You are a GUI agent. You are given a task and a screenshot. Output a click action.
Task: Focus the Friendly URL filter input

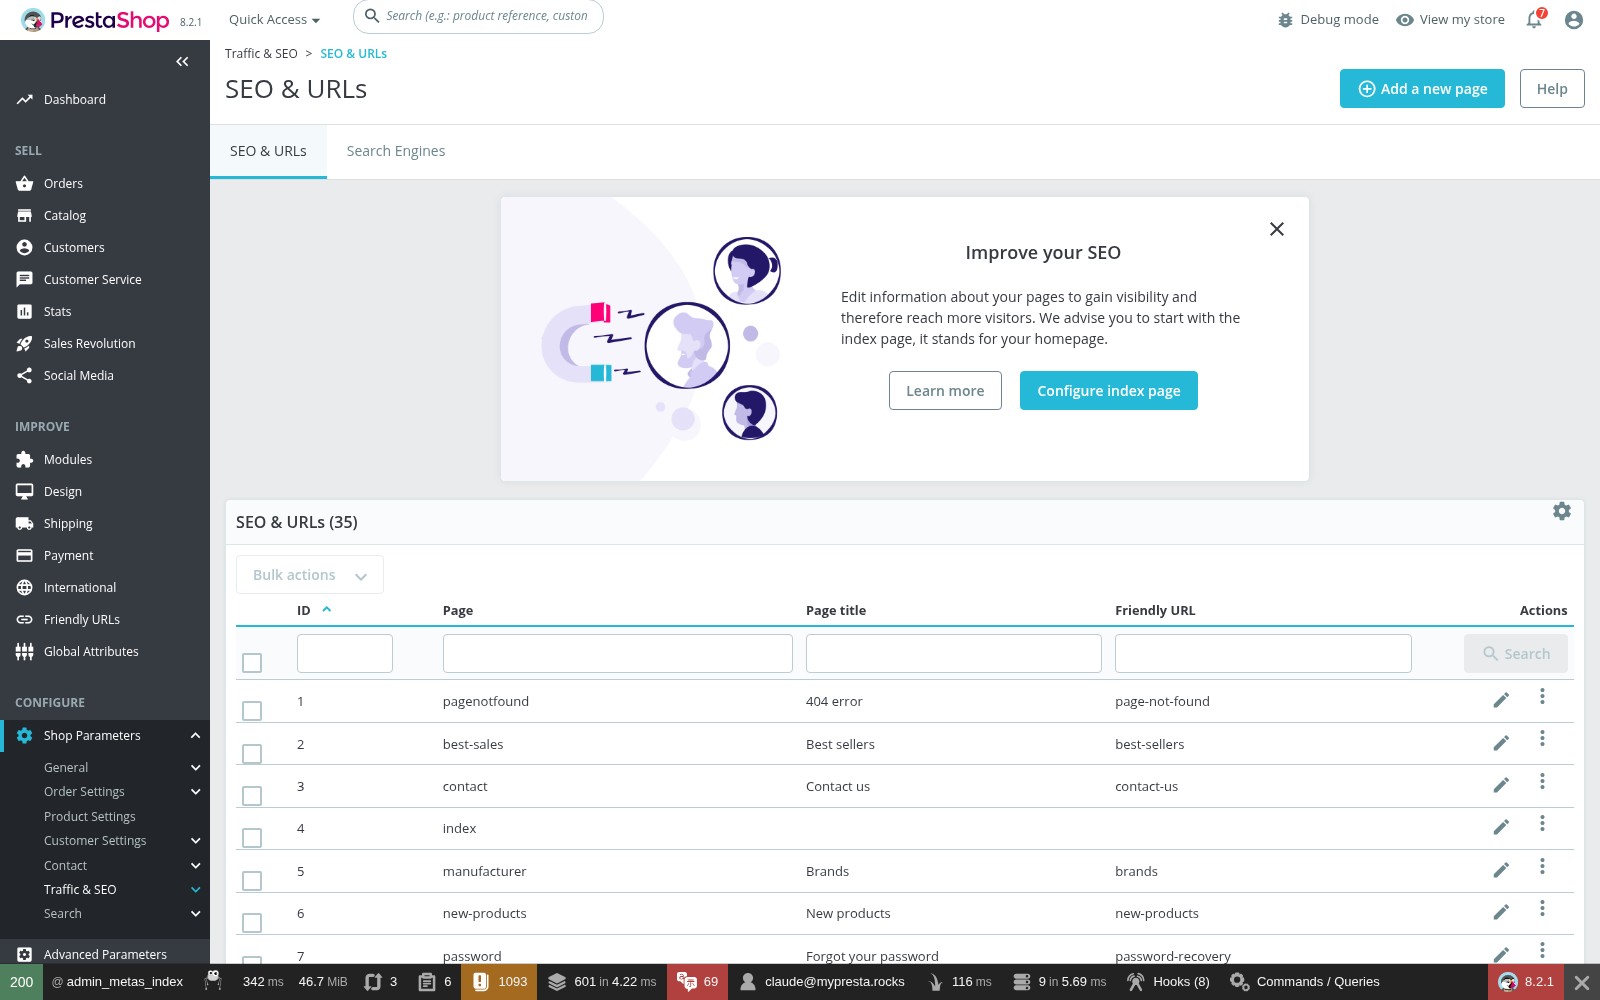(1263, 654)
